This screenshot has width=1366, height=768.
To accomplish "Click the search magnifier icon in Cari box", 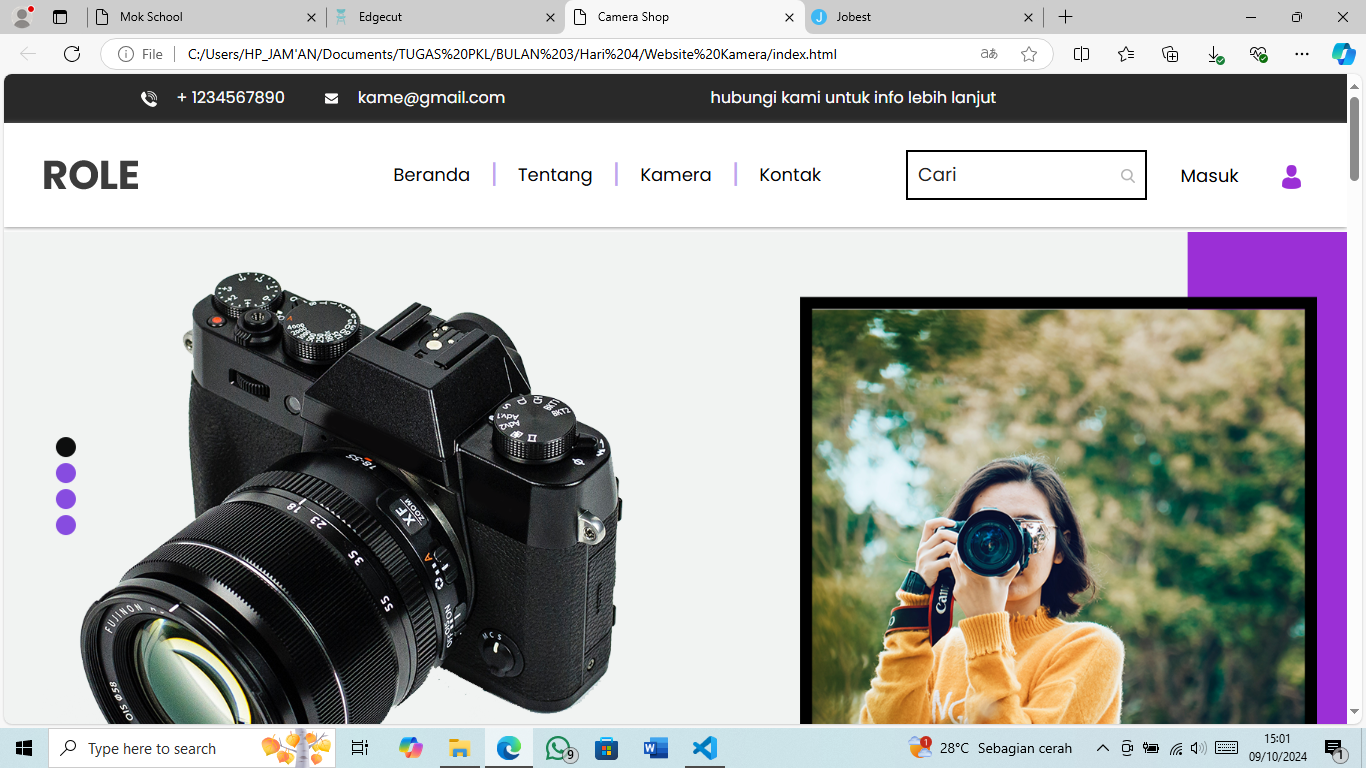I will tap(1127, 176).
